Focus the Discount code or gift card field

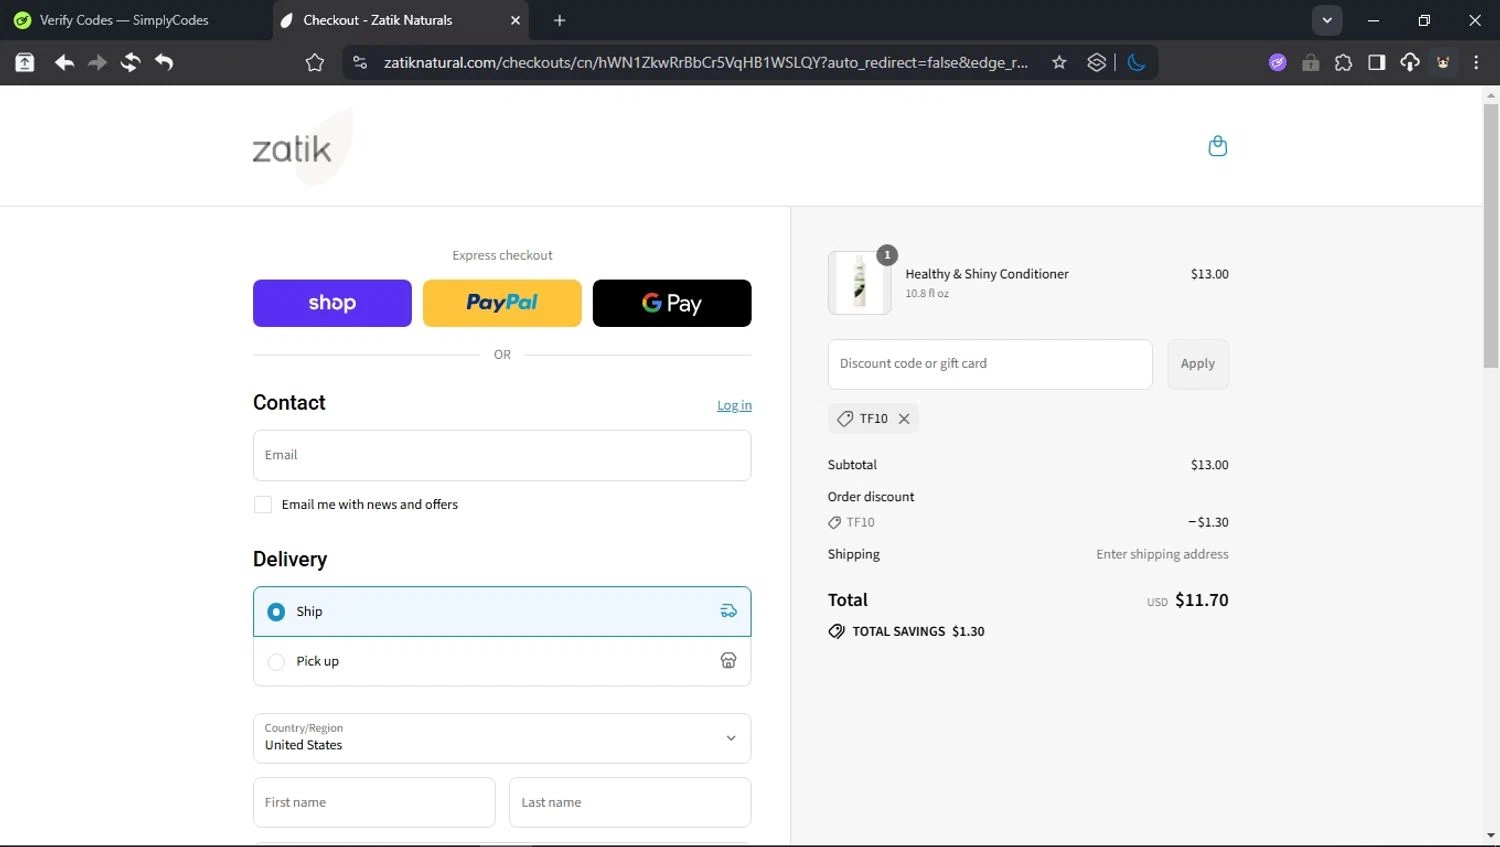990,364
